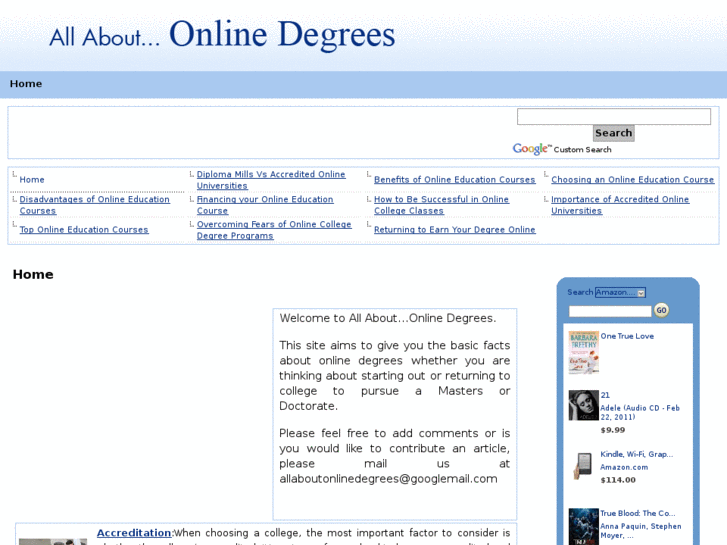
Task: Click the Kindle device thumbnail
Action: point(583,466)
